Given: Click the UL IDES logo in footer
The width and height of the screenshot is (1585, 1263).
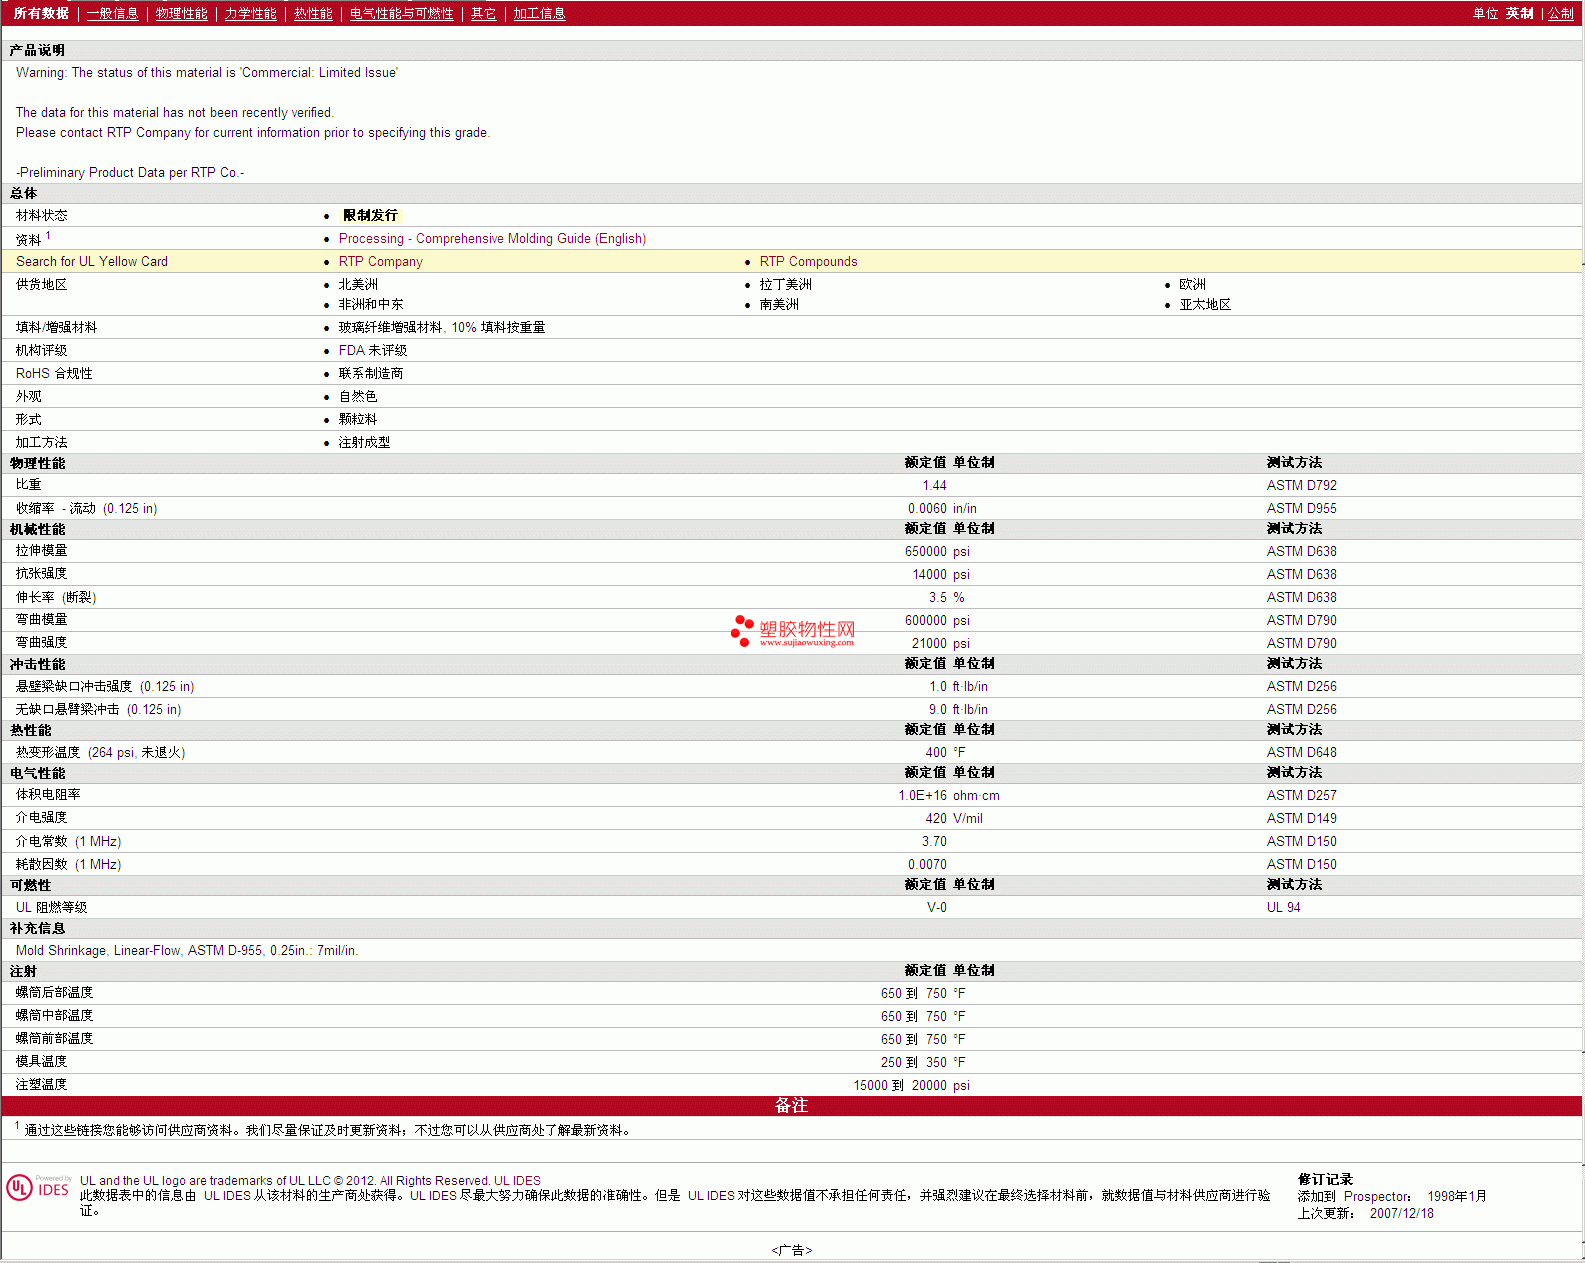Looking at the screenshot, I should (x=38, y=1187).
